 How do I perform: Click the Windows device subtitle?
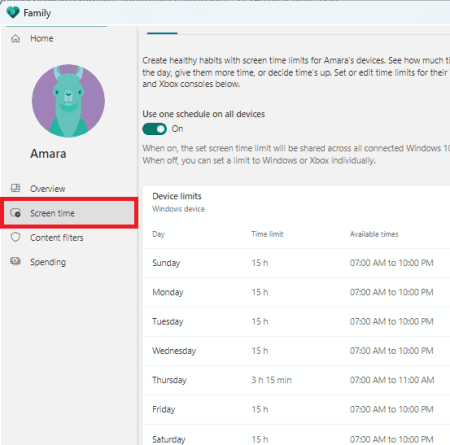click(178, 209)
